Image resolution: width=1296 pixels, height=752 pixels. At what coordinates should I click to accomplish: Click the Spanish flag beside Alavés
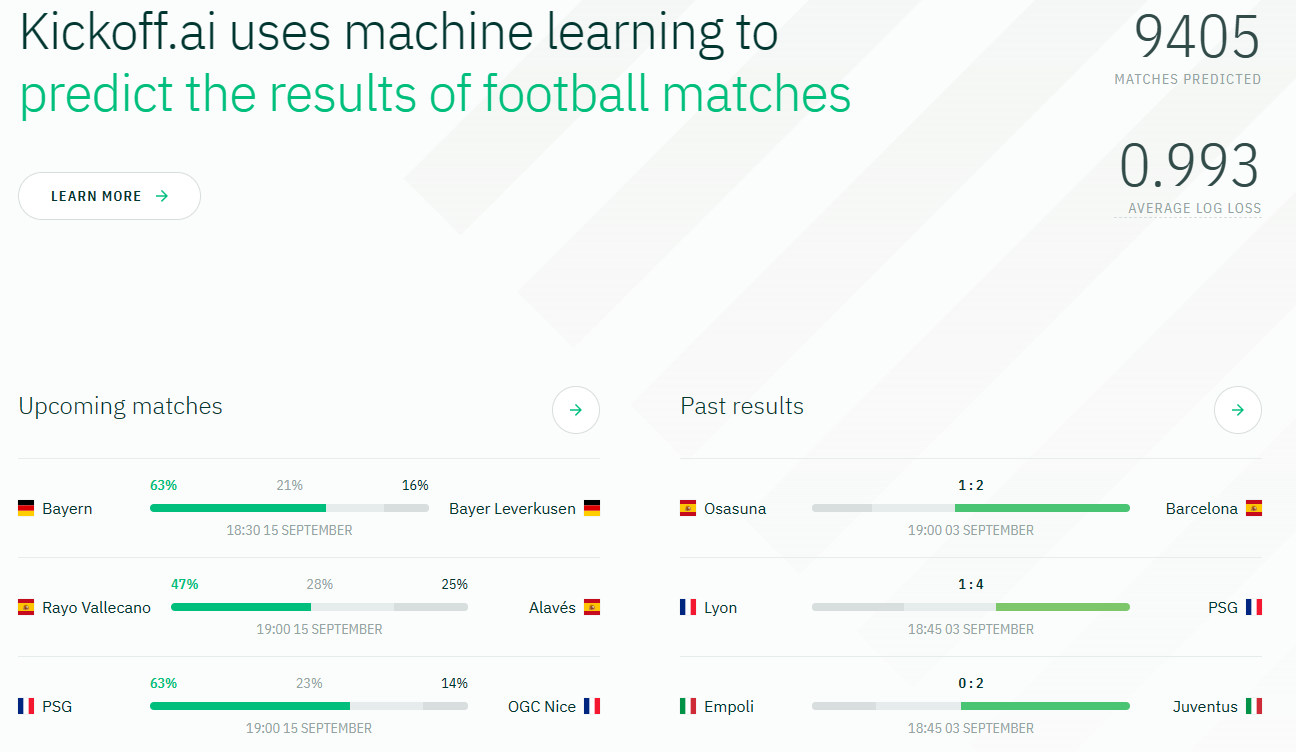pos(592,606)
